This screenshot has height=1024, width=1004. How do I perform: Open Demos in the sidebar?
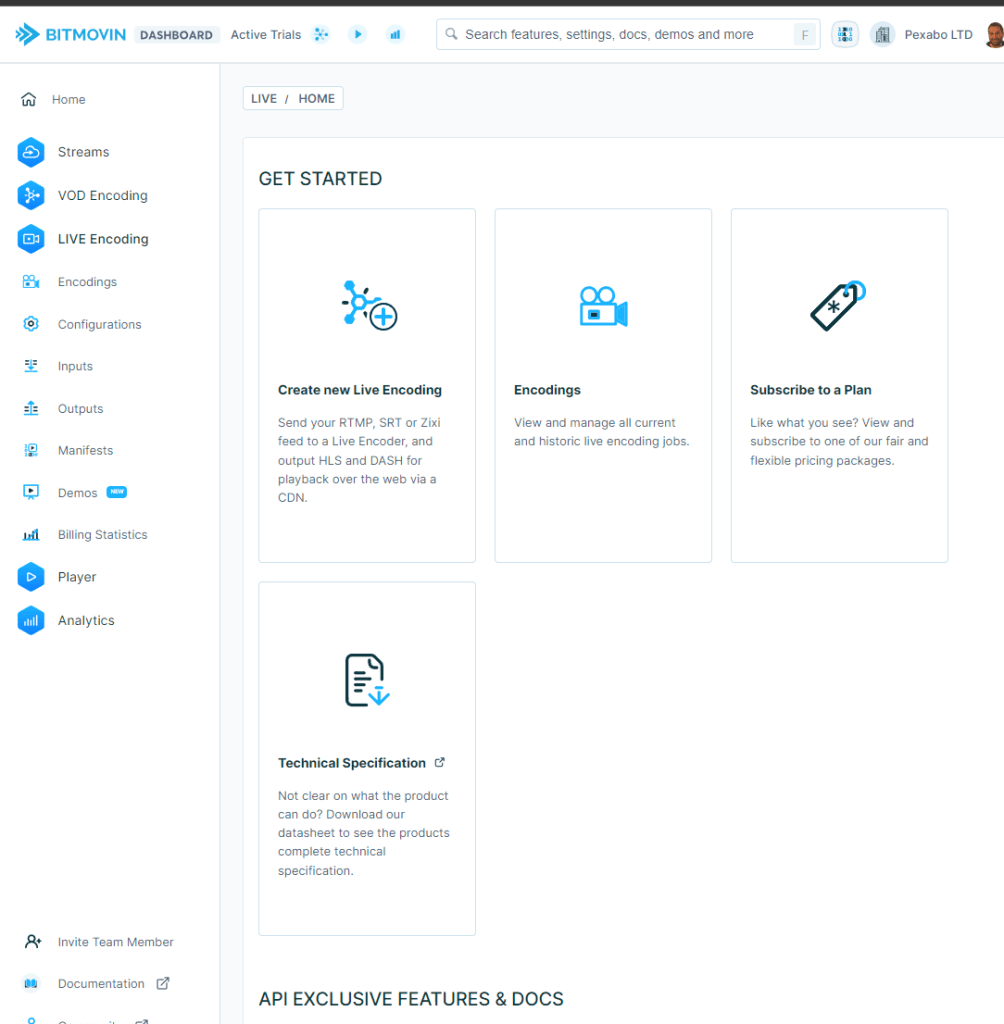(78, 493)
